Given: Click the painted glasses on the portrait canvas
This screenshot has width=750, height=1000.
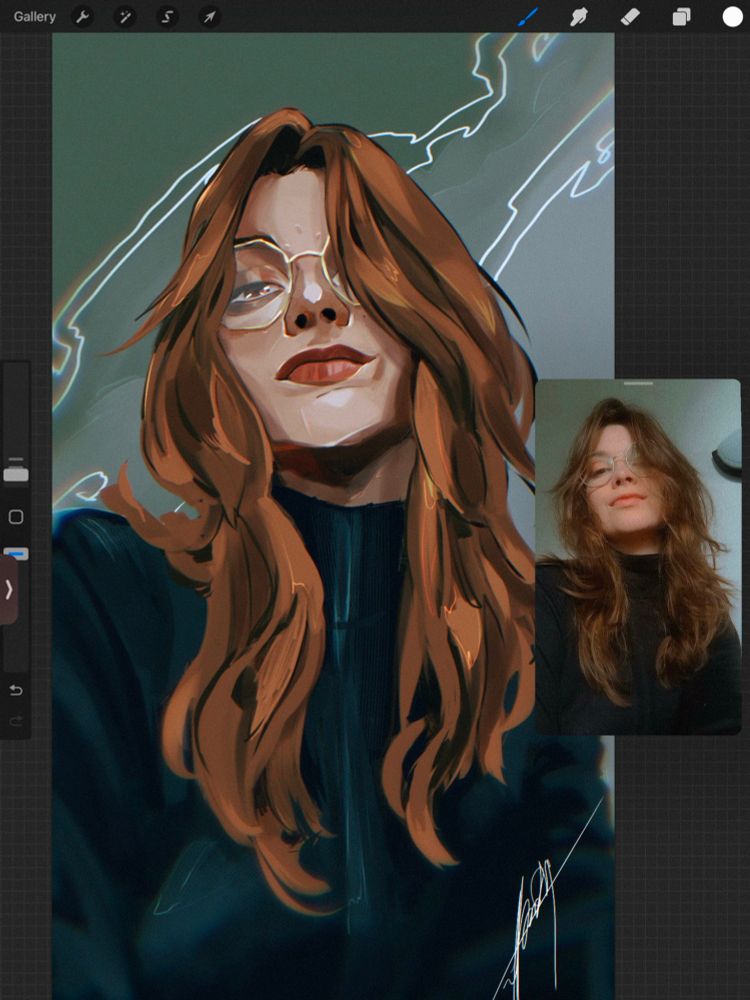Looking at the screenshot, I should point(290,284).
